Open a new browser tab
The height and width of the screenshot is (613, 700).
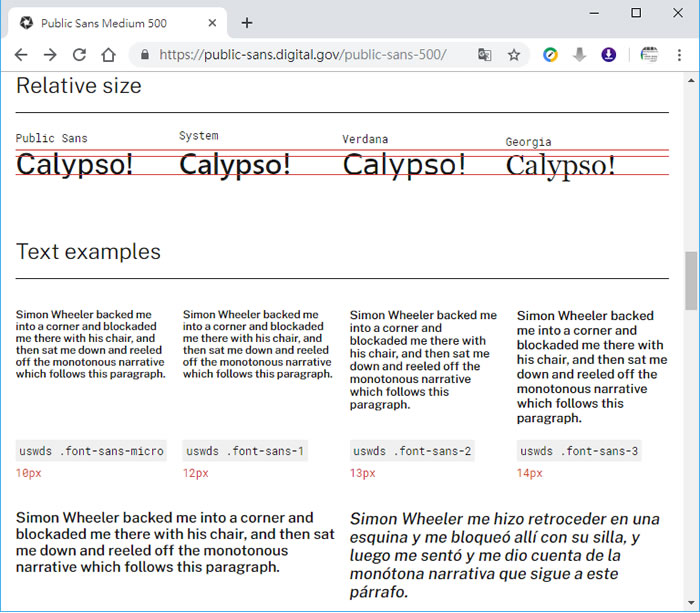[x=247, y=23]
